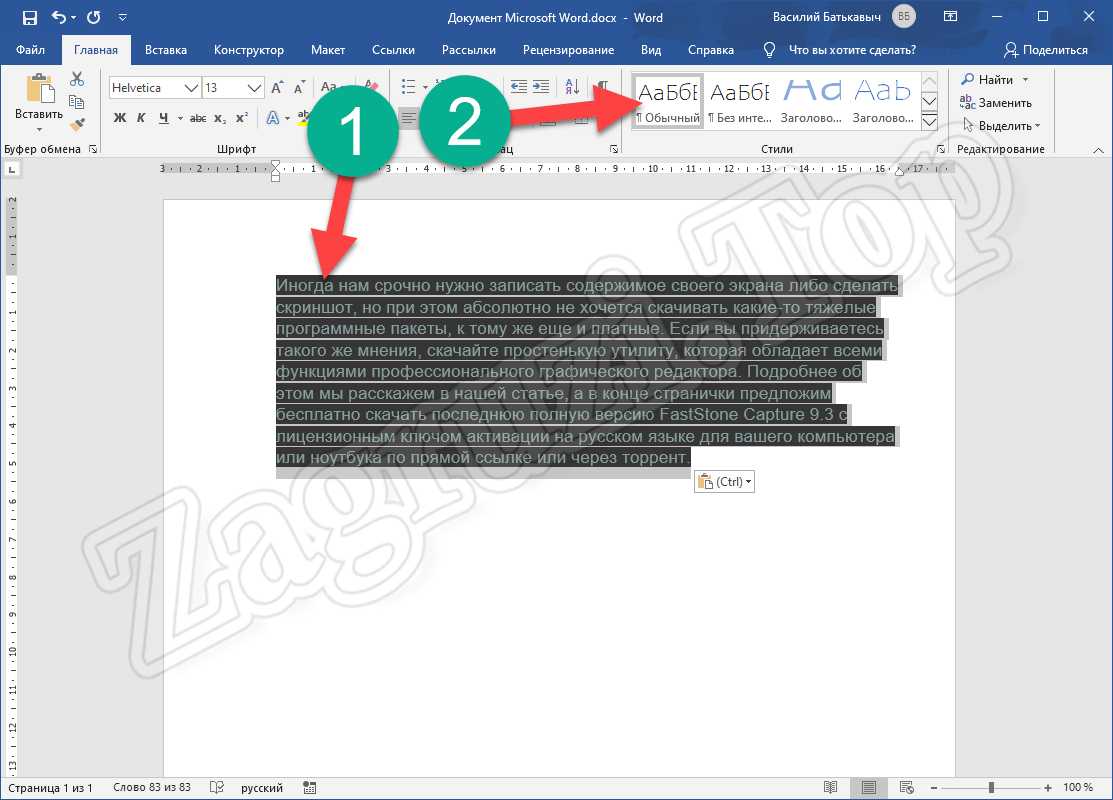This screenshot has width=1113, height=800.
Task: Toggle strikethrough (abc) formatting
Action: pyautogui.click(x=198, y=118)
